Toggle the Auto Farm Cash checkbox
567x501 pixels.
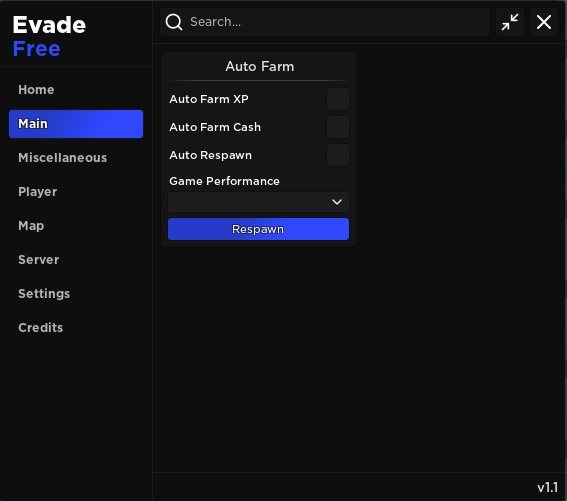338,127
